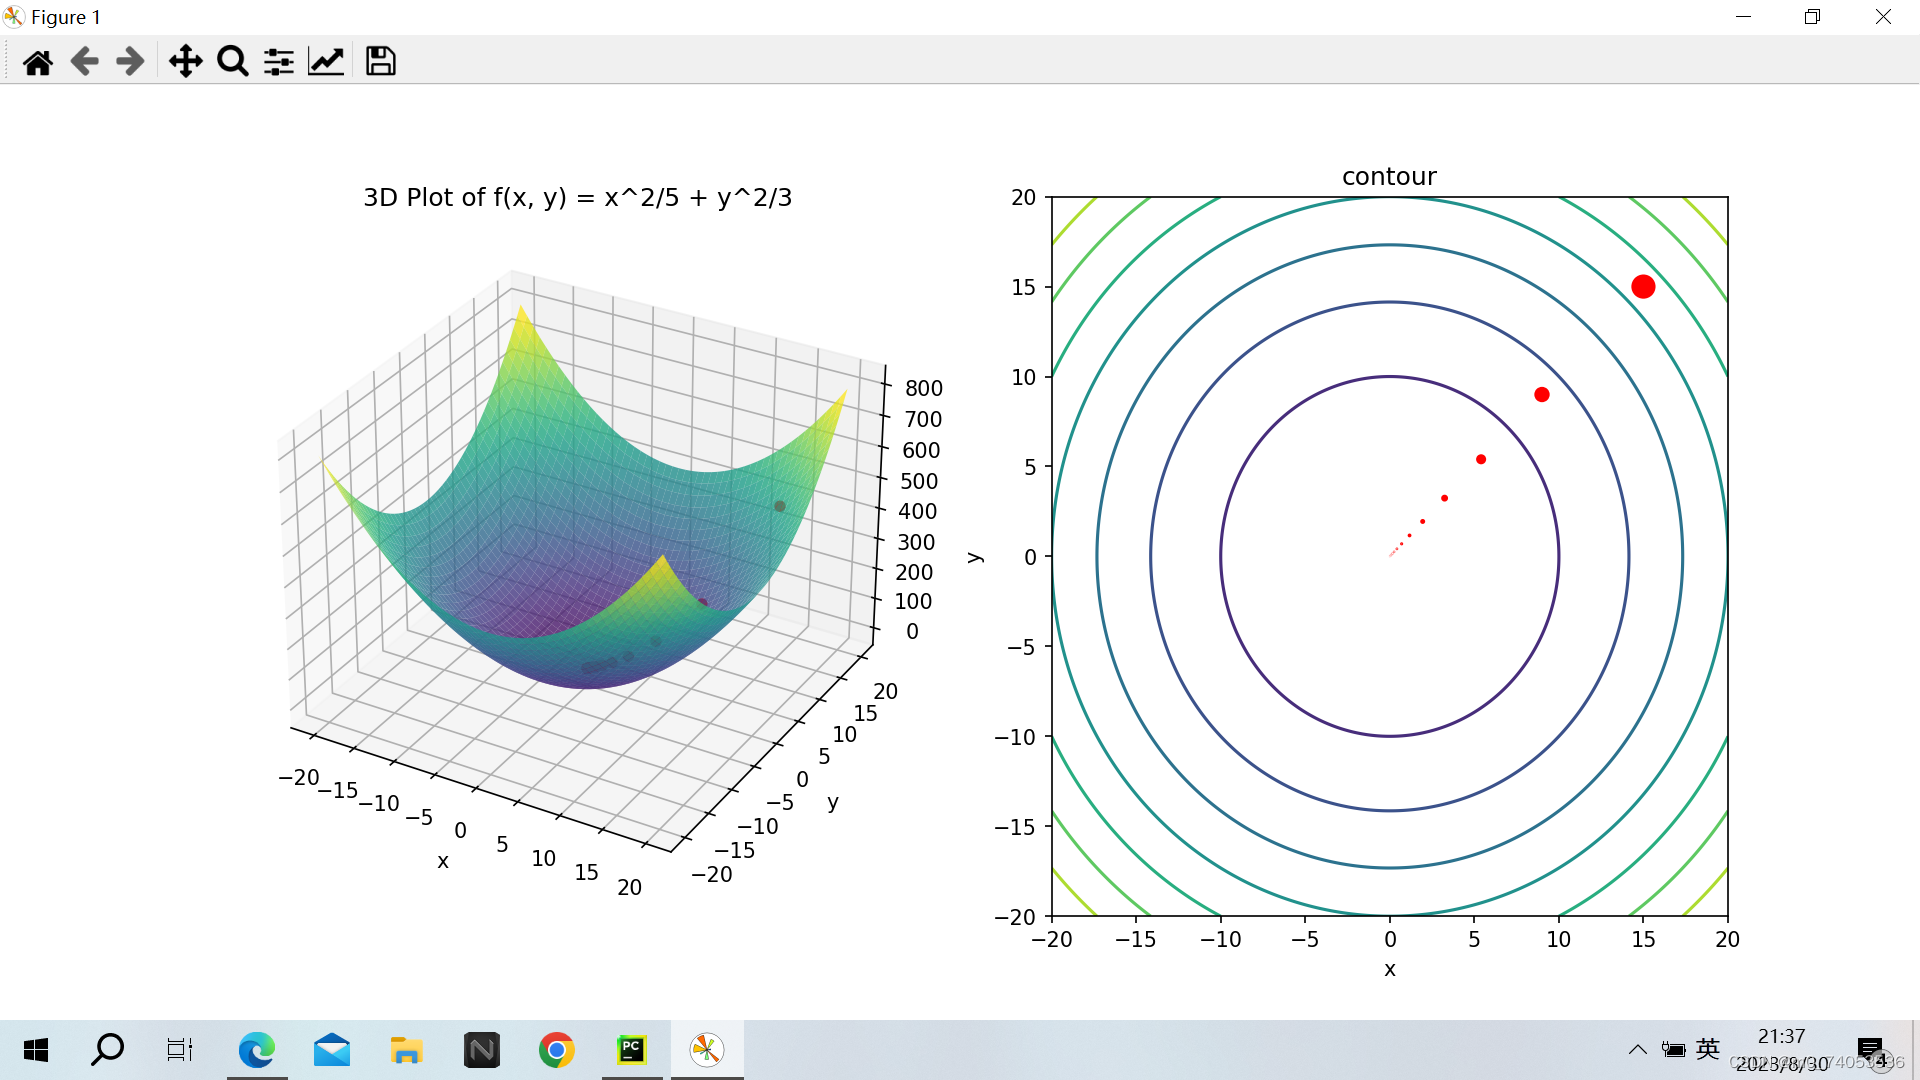
Task: Open Windows Start menu
Action: pyautogui.click(x=36, y=1050)
